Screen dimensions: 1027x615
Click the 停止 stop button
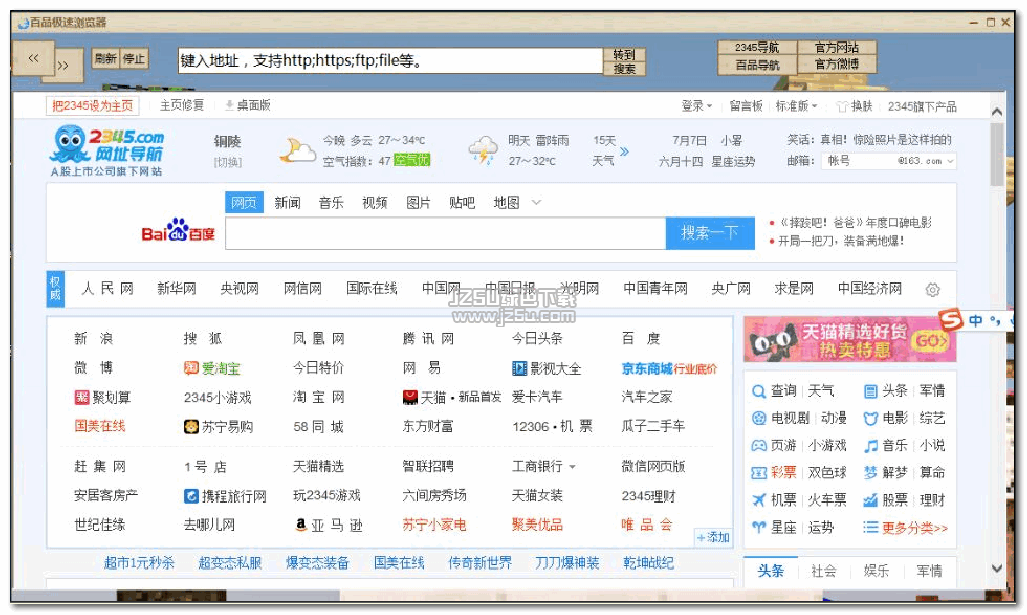(134, 59)
